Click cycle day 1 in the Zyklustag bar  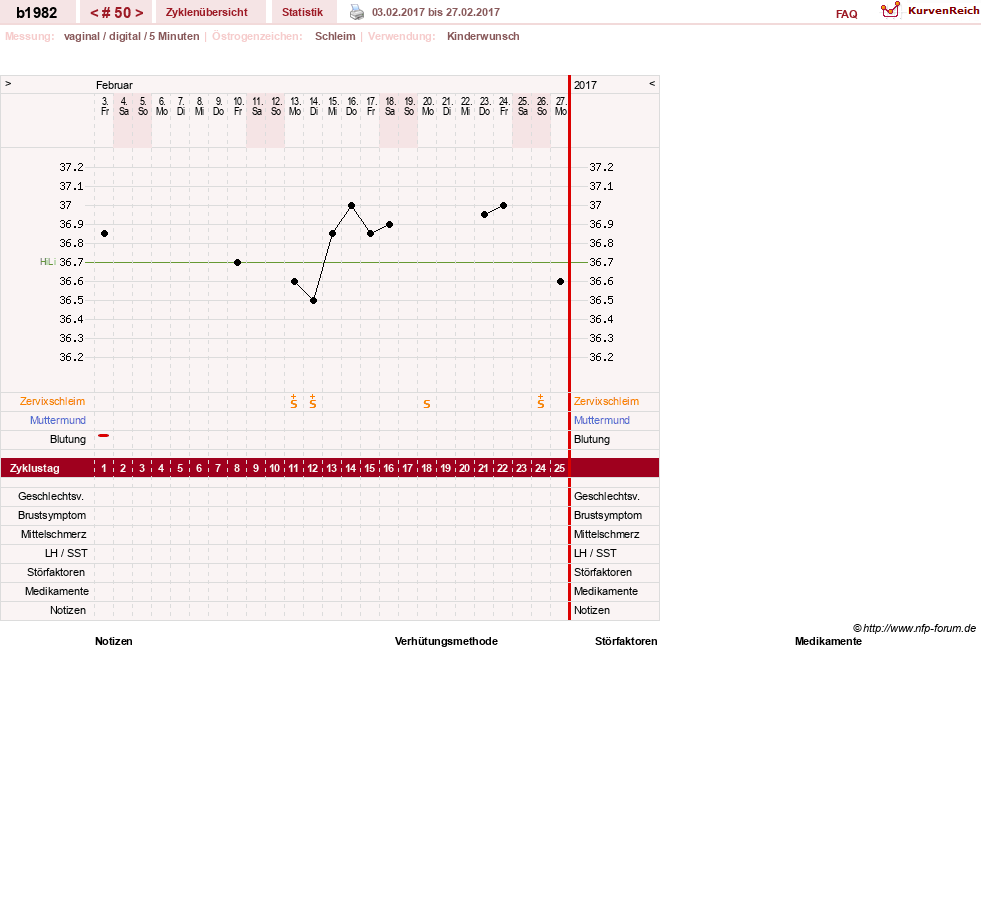pyautogui.click(x=104, y=468)
